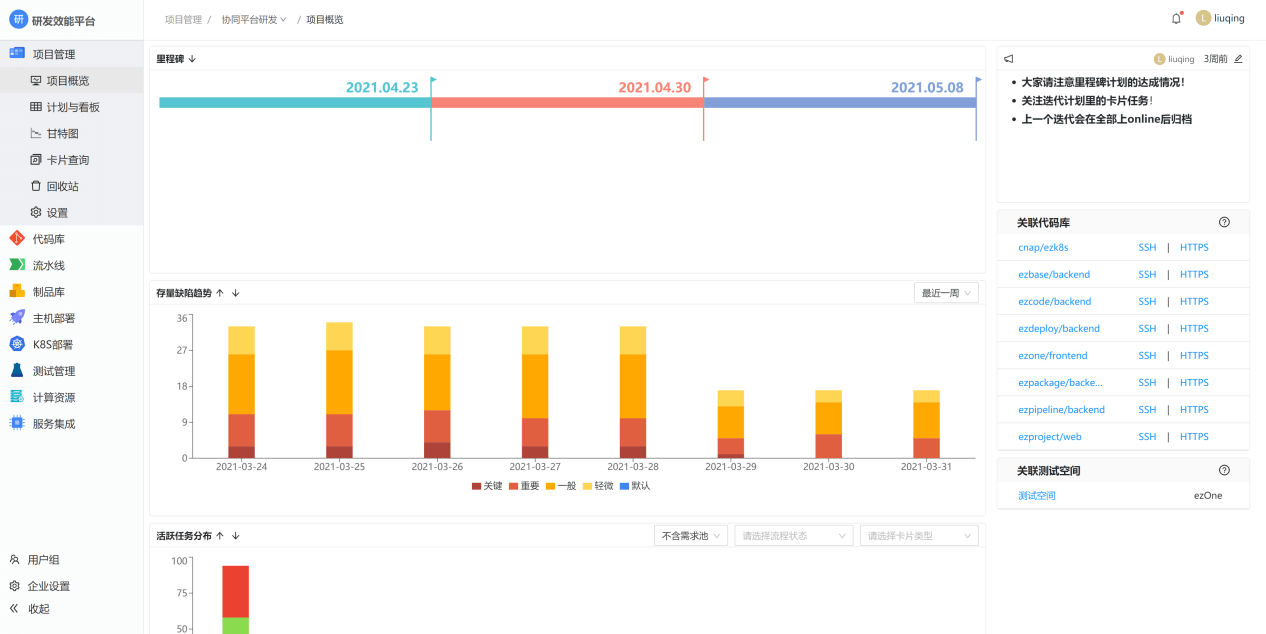The width and height of the screenshot is (1266, 634).
Task: Collapse the sidebar with 收起
Action: [38, 608]
